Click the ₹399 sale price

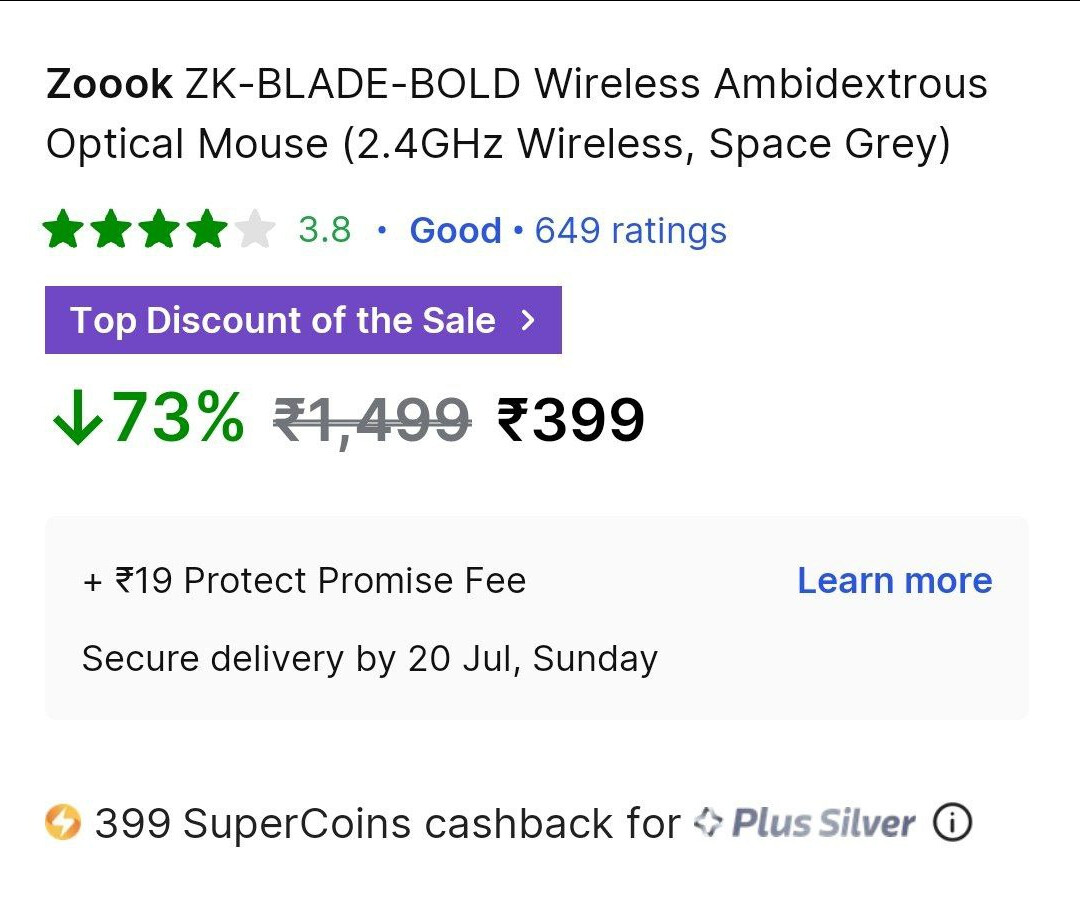tap(570, 420)
